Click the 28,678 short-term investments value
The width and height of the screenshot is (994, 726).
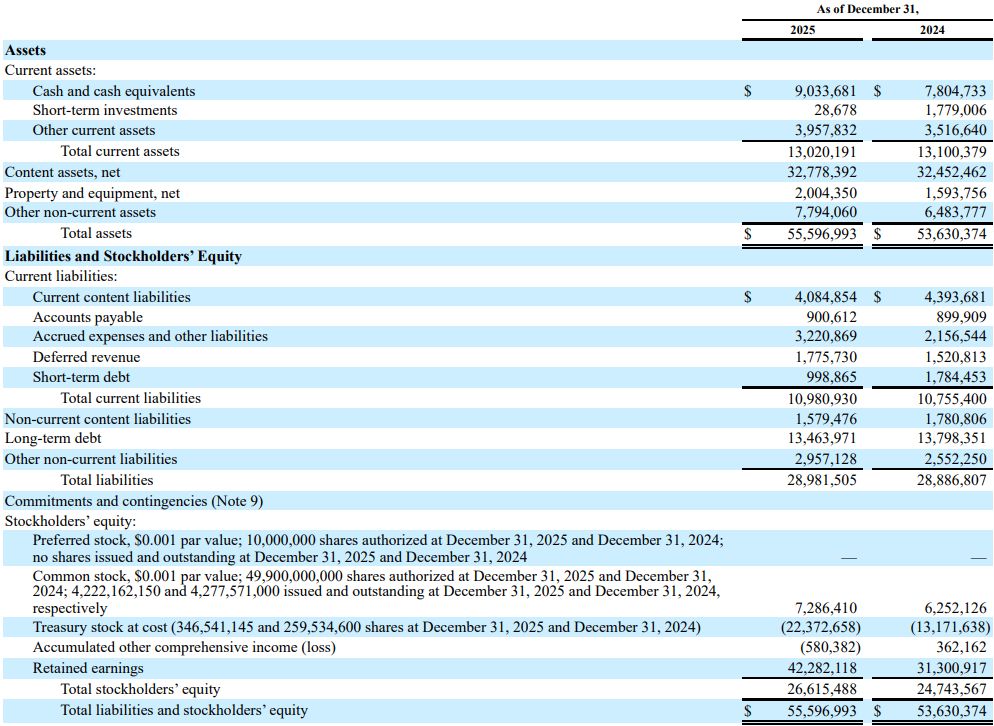click(836, 110)
